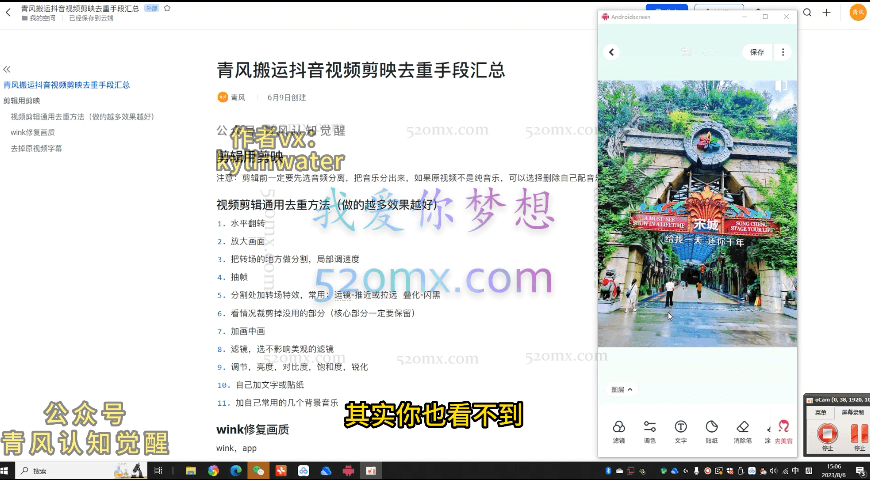The width and height of the screenshot is (870, 480).
Task: Open the three-dot more menu beside 保存
Action: (x=783, y=52)
